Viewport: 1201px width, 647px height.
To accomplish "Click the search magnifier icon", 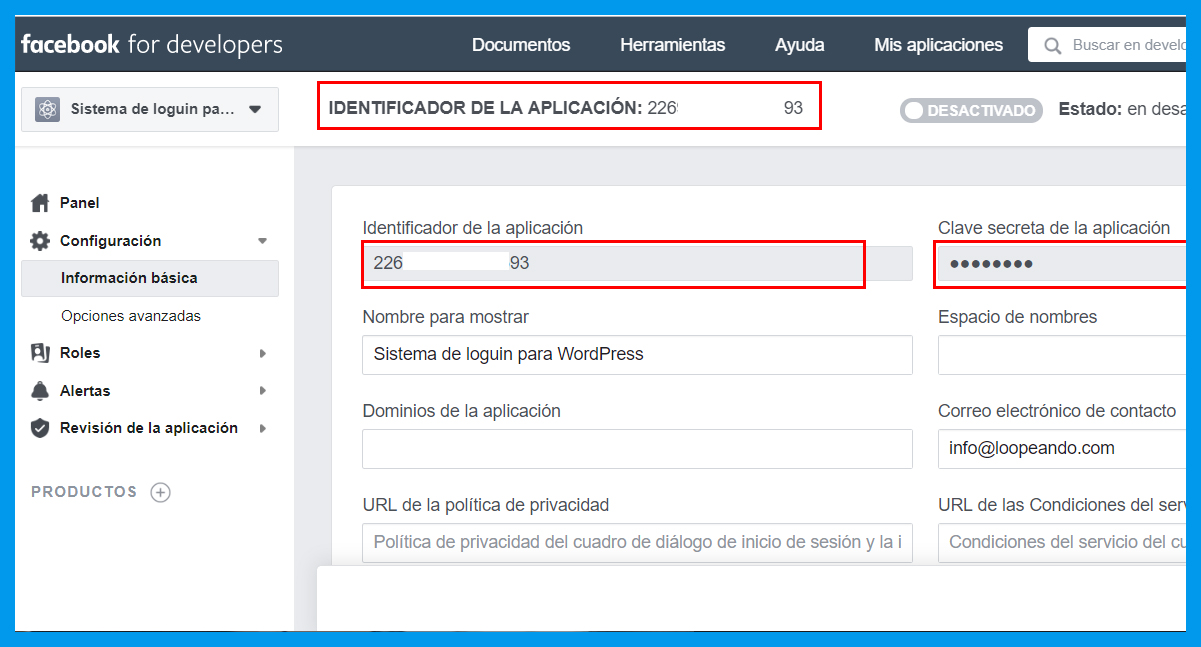I will coord(1052,45).
